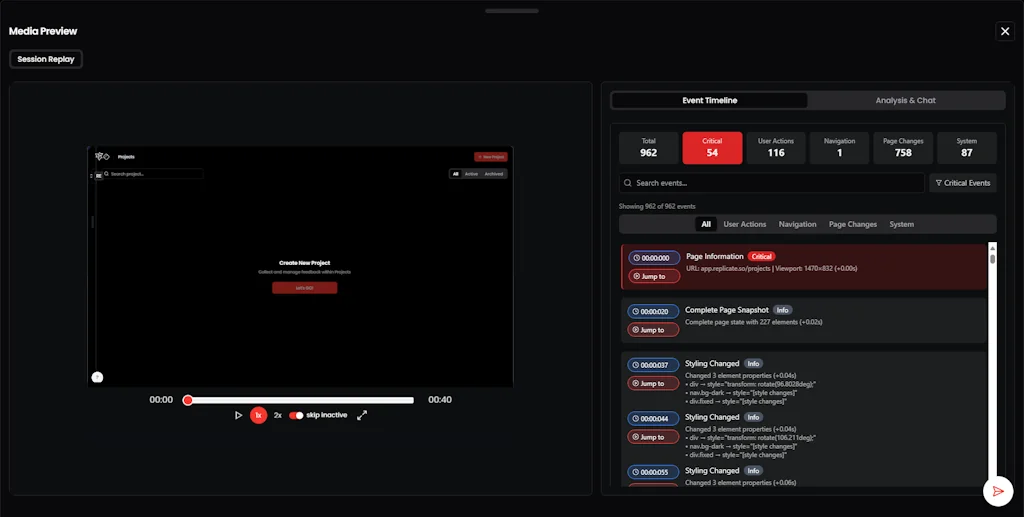Click the Page Information event title

coord(714,257)
